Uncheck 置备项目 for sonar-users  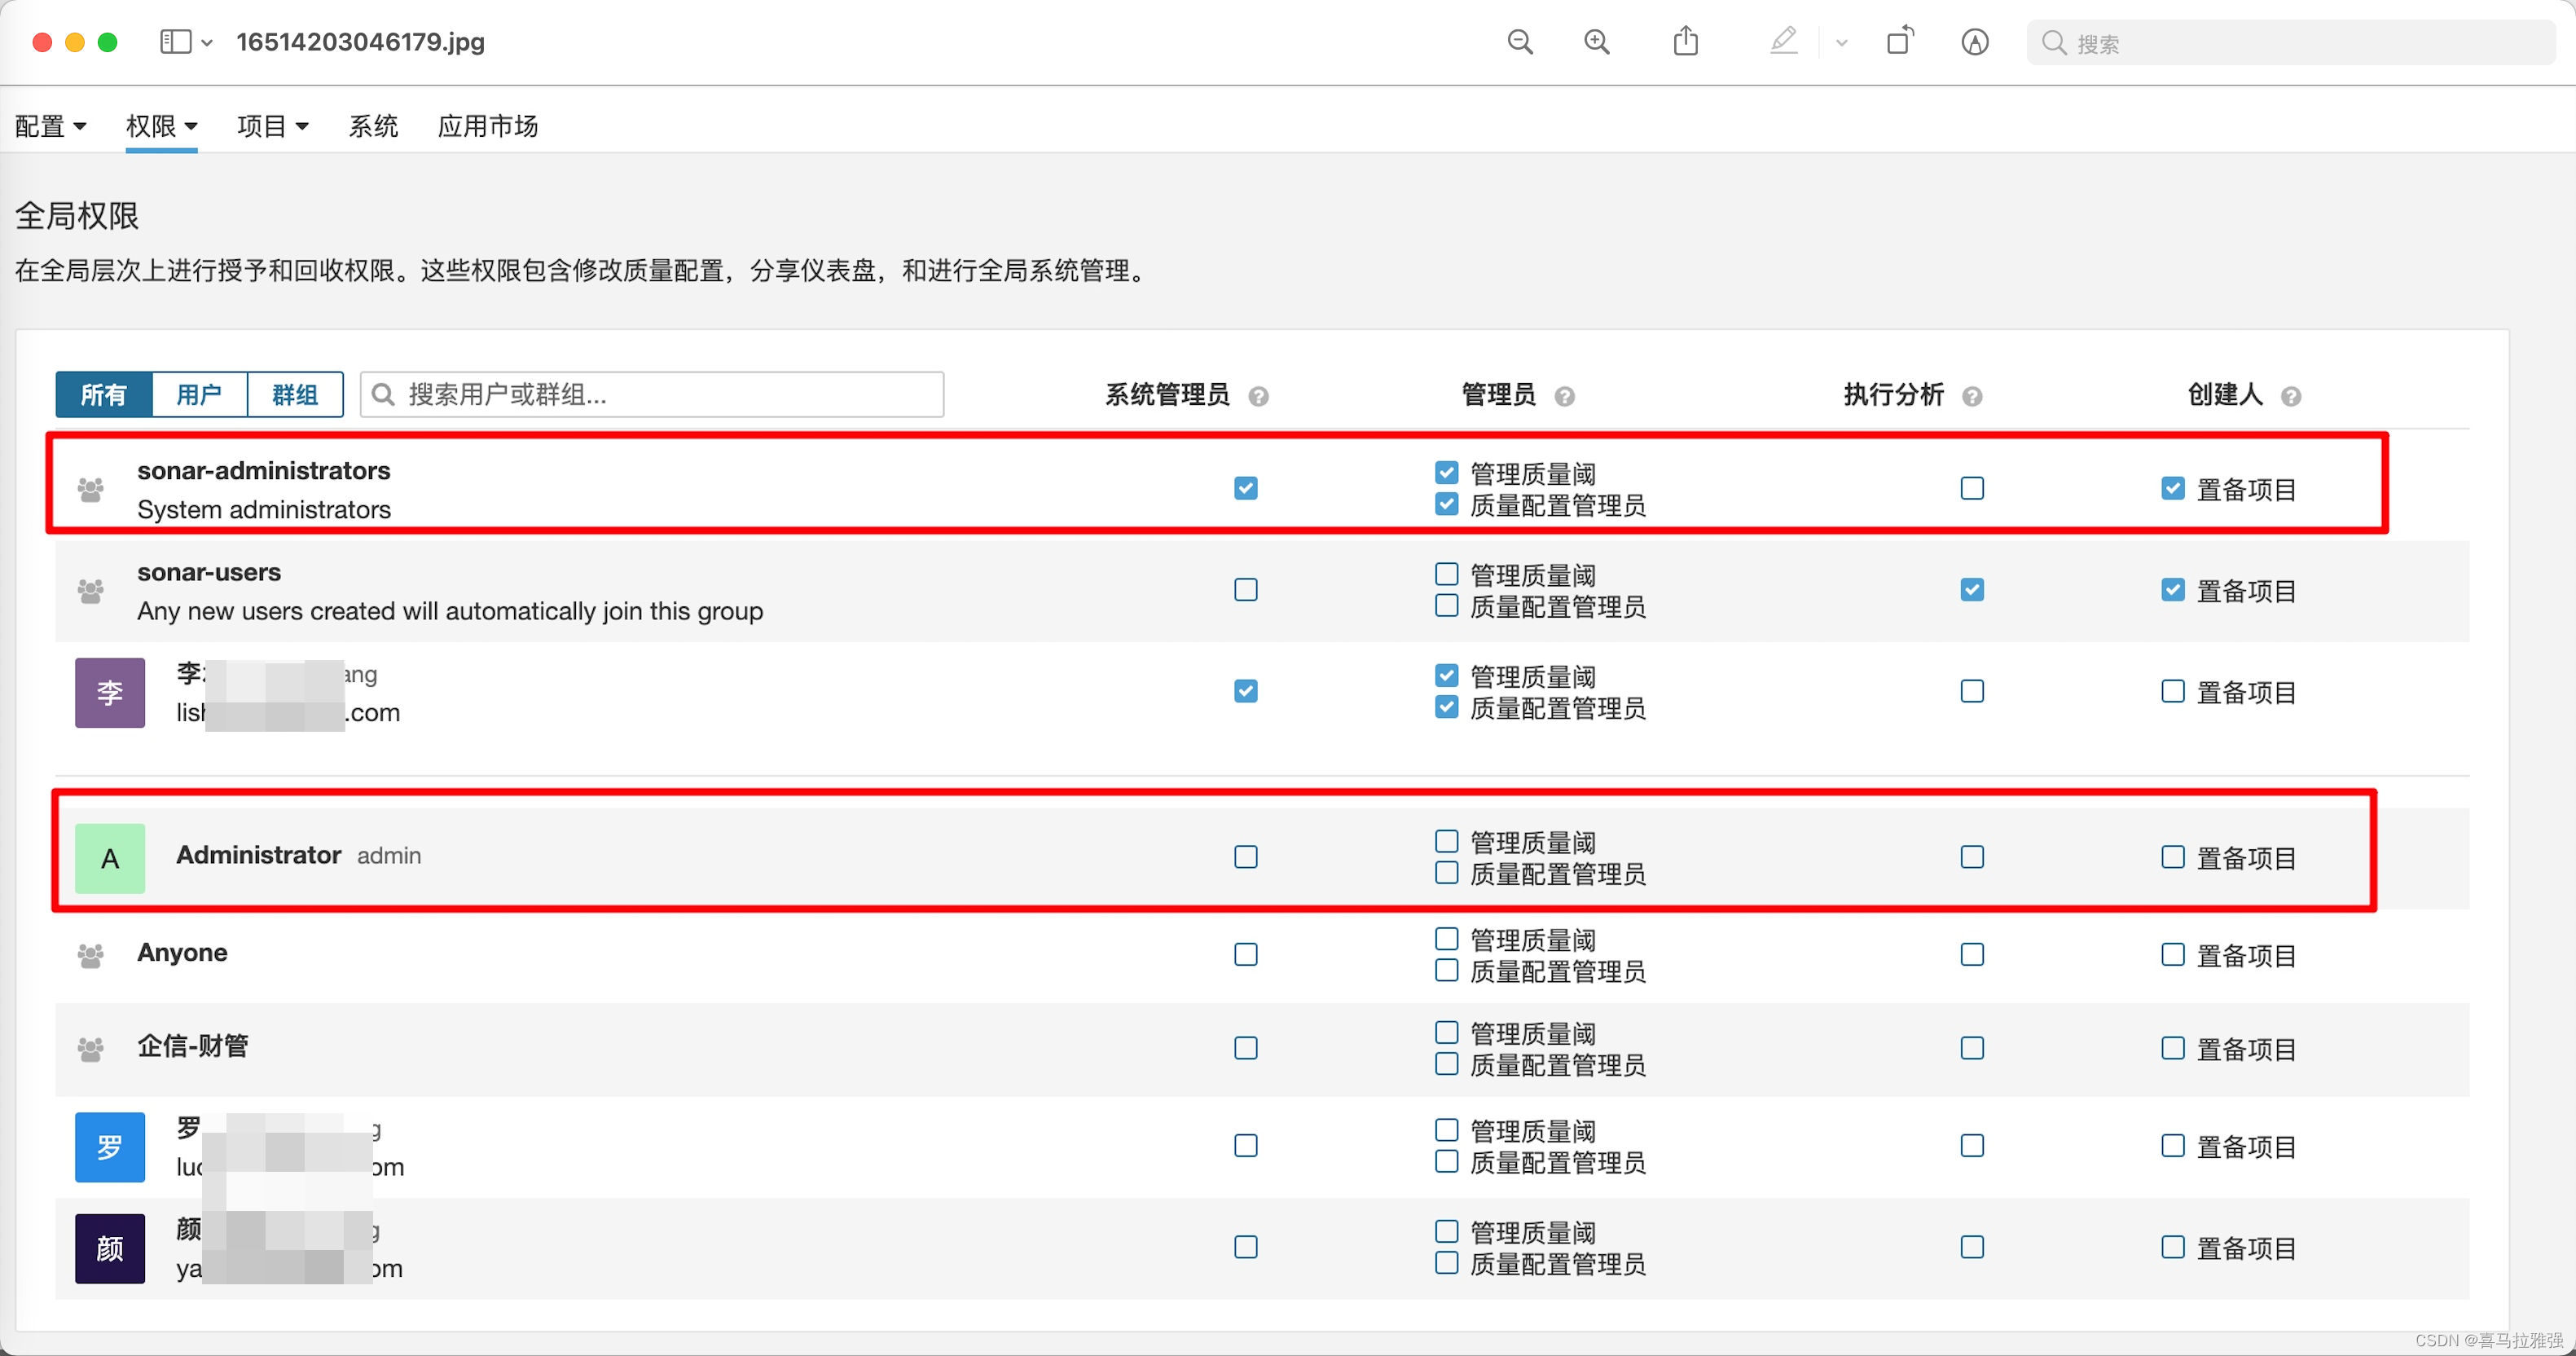[2173, 589]
